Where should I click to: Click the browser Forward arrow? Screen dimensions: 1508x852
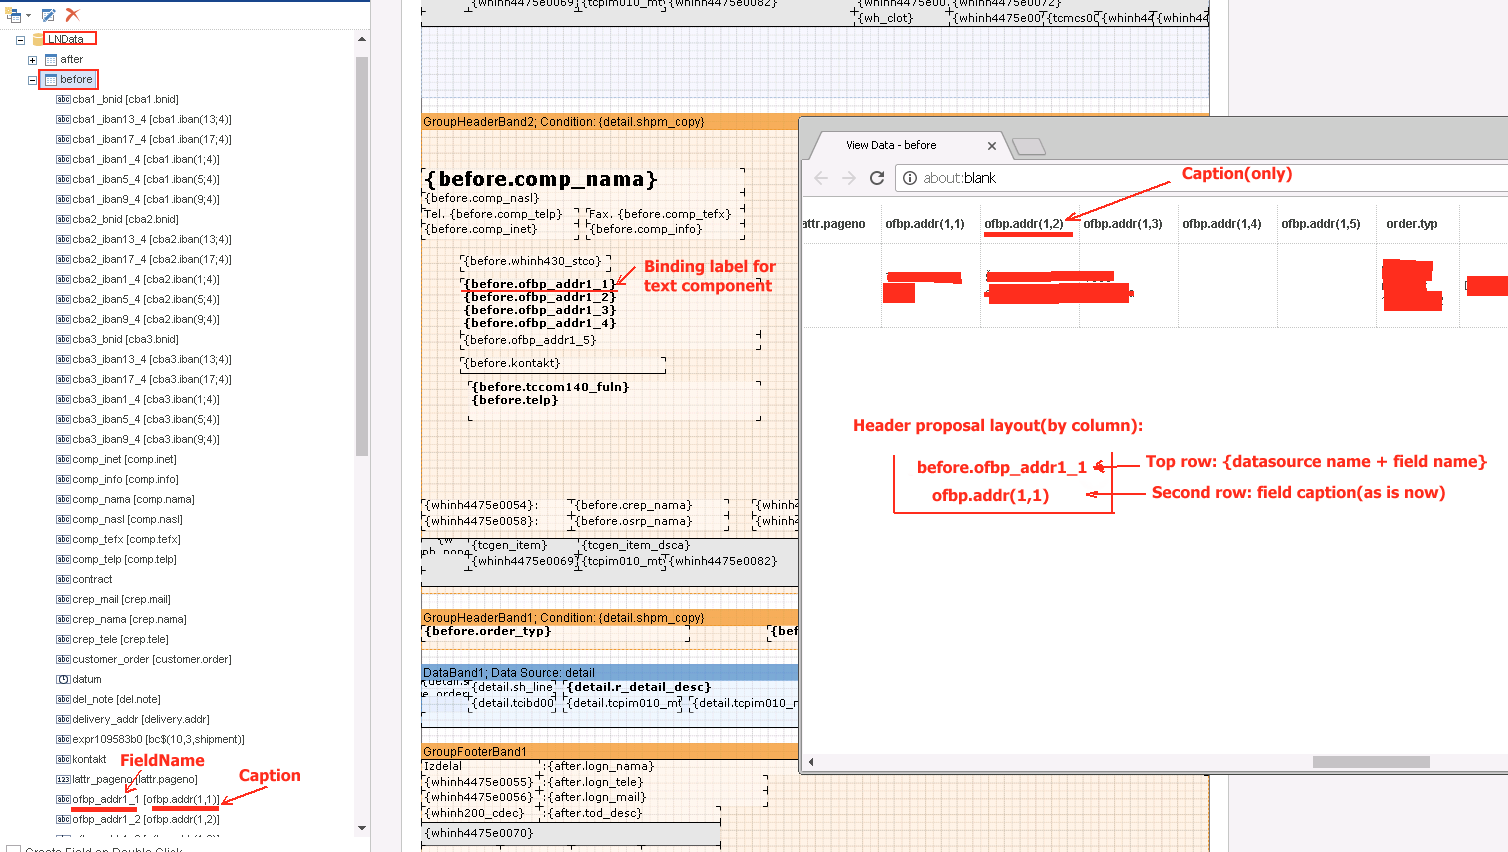(x=849, y=178)
